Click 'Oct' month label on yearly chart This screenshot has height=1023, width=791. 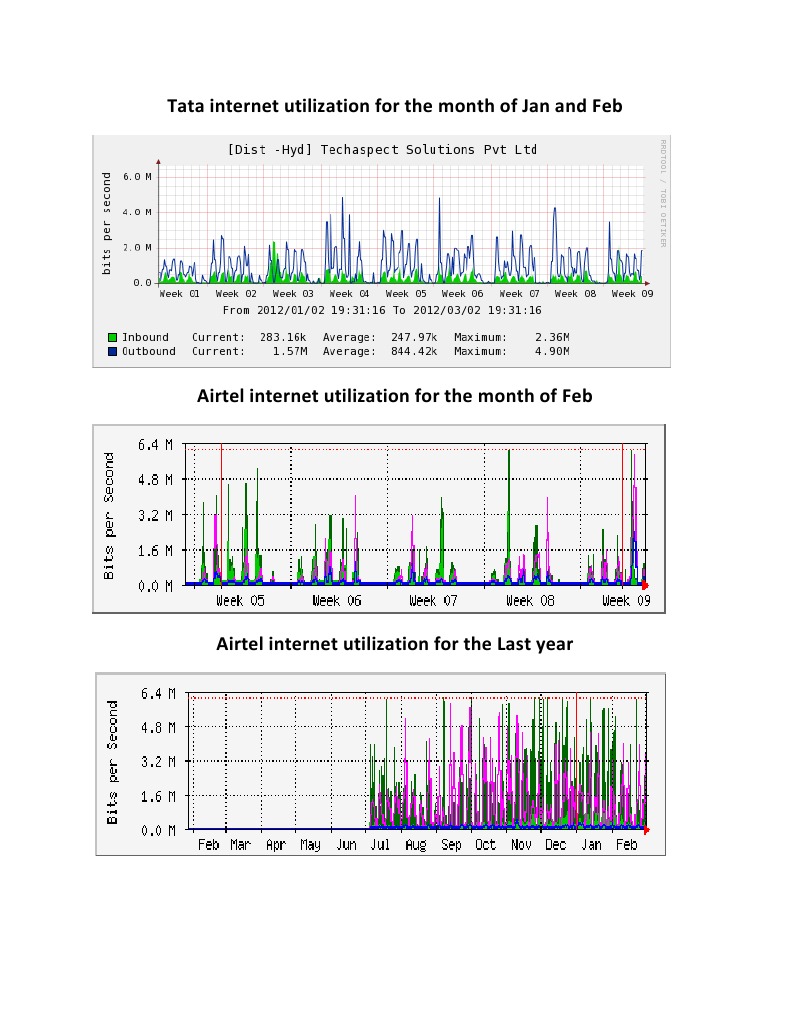486,844
